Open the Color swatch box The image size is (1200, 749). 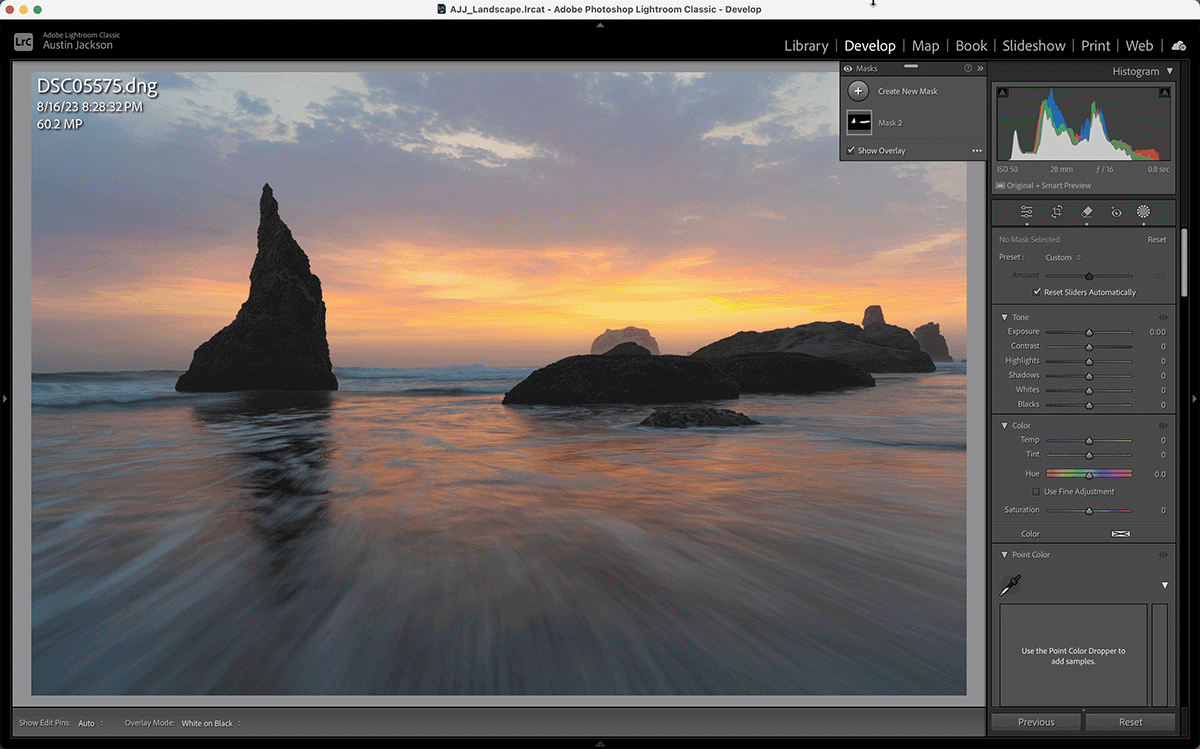(x=1120, y=534)
